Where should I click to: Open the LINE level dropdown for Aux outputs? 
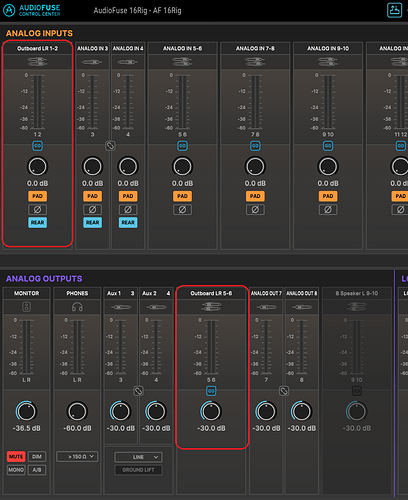pos(138,457)
